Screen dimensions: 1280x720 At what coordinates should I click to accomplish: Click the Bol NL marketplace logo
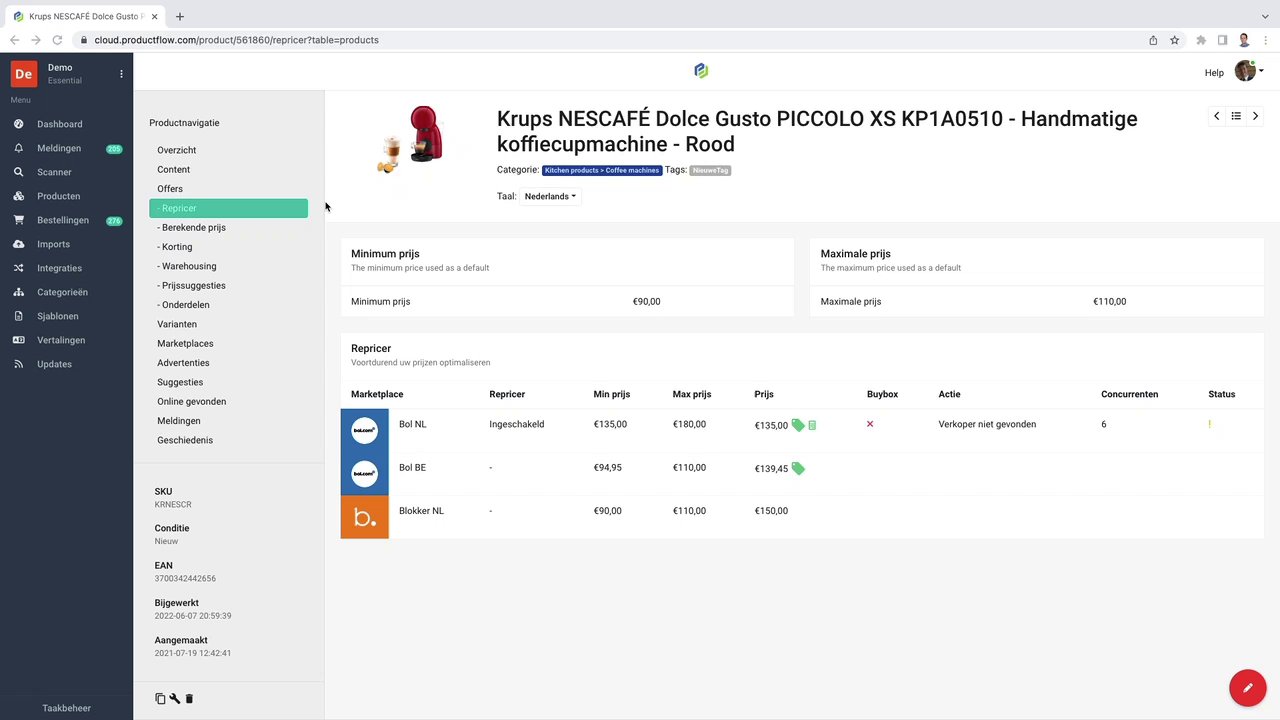click(364, 430)
